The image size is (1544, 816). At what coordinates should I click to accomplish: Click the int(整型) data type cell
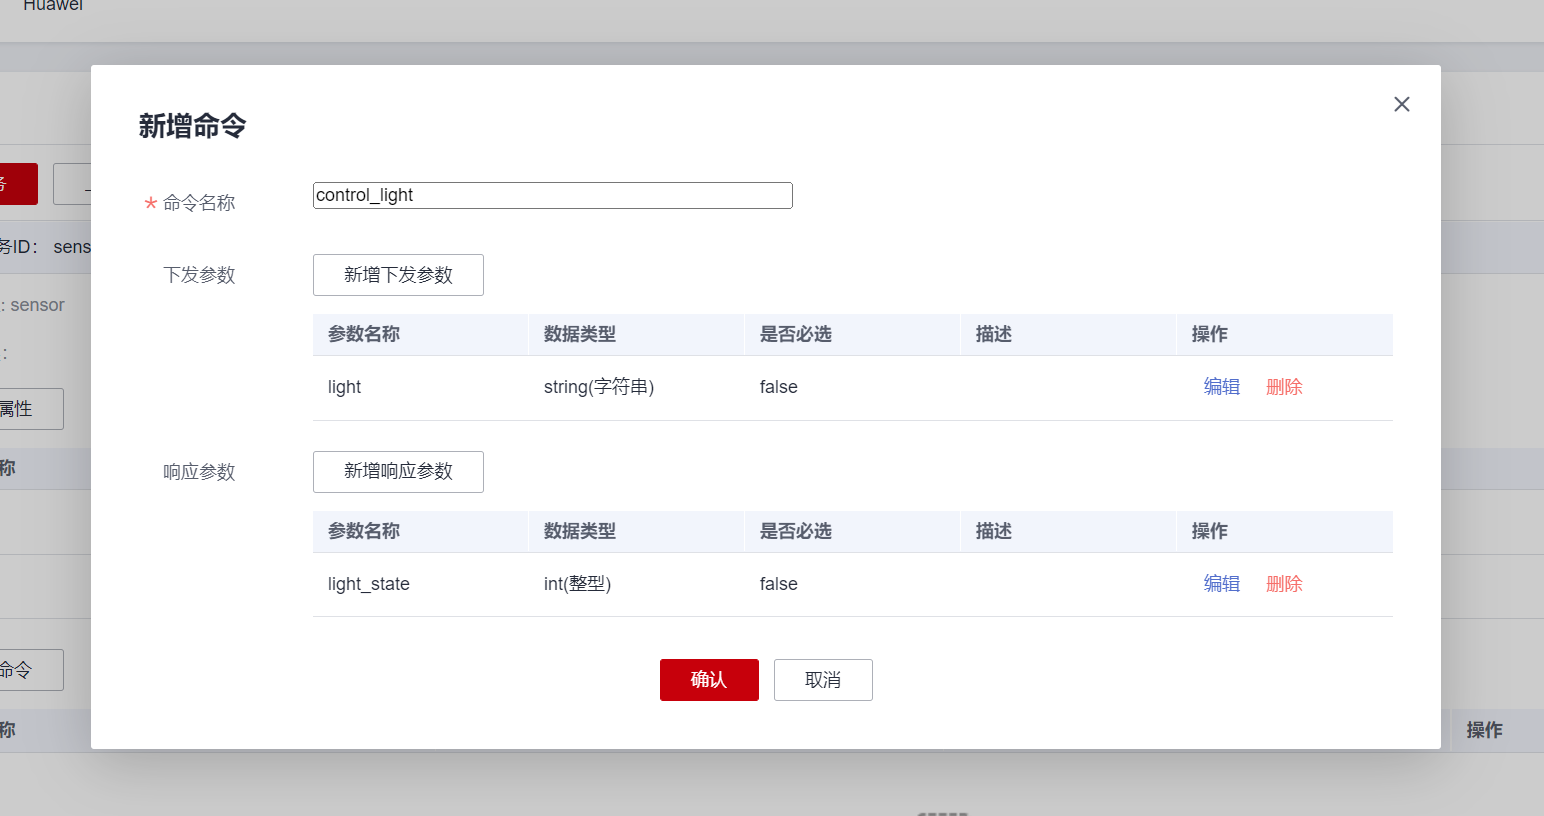click(x=577, y=584)
